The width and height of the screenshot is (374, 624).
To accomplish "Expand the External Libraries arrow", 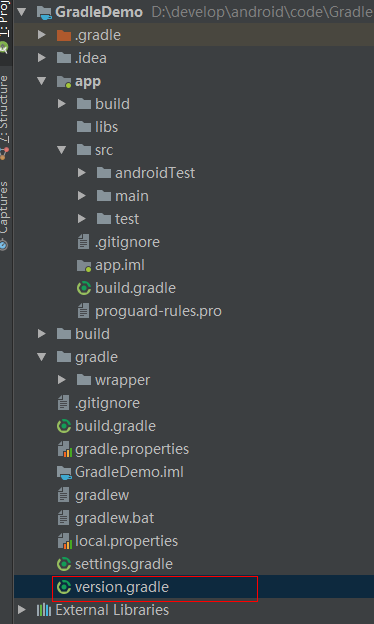I will point(22,610).
